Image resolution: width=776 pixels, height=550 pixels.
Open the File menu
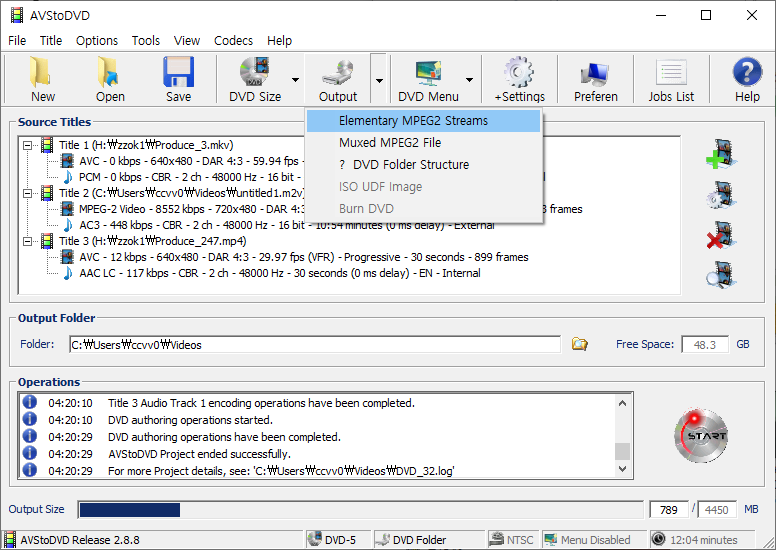tap(17, 41)
